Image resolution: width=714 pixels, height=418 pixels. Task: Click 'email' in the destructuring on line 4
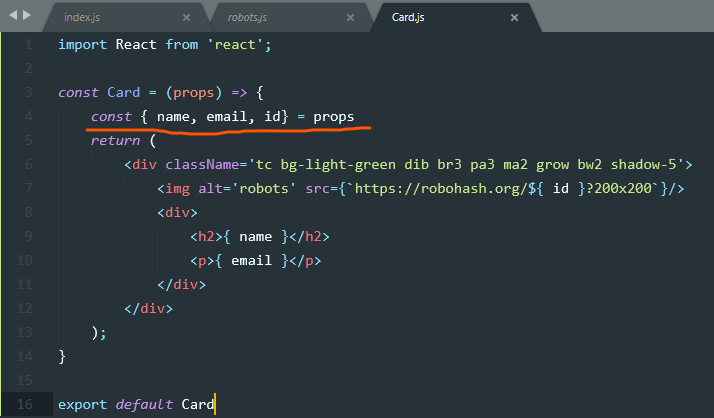click(226, 117)
